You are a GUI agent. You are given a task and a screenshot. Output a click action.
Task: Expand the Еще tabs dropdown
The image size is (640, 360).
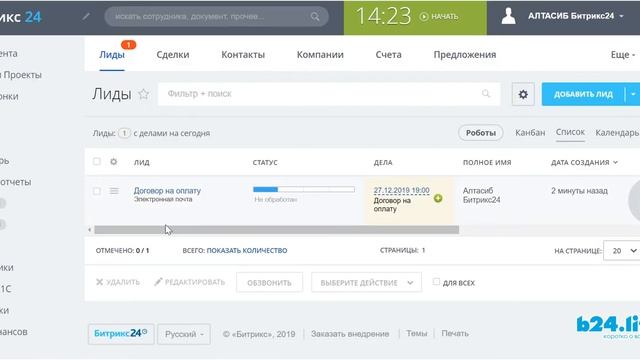[623, 55]
